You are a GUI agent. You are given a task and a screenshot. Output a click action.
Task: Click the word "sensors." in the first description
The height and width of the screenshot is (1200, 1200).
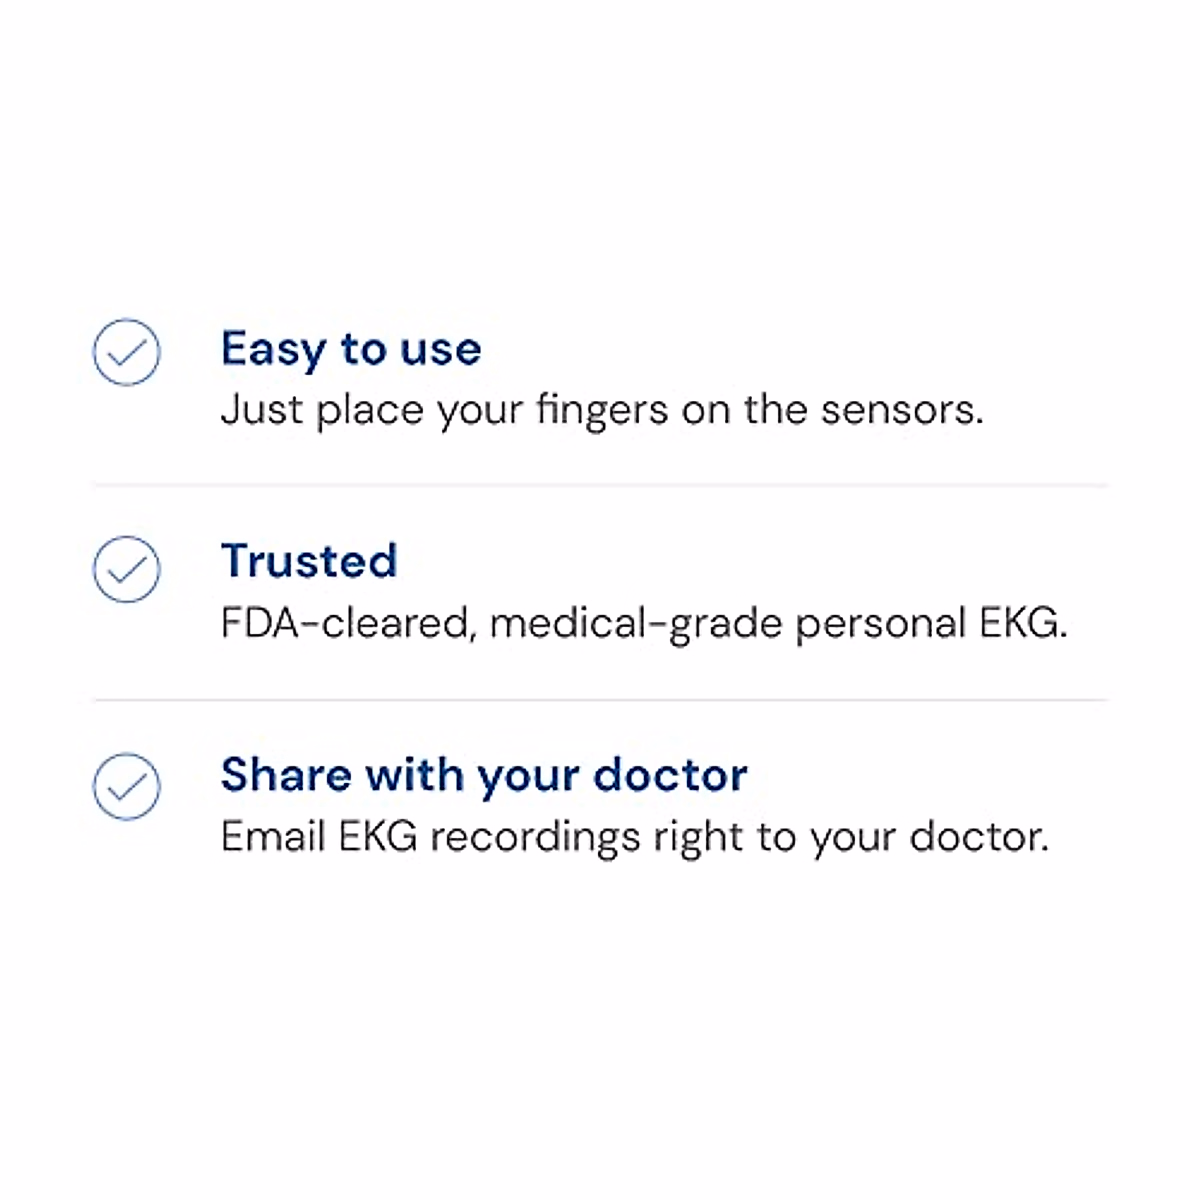pyautogui.click(x=902, y=410)
